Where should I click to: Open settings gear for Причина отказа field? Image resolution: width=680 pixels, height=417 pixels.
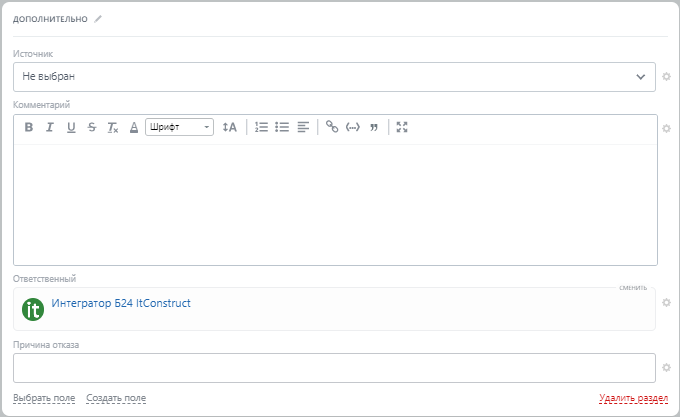pos(667,368)
